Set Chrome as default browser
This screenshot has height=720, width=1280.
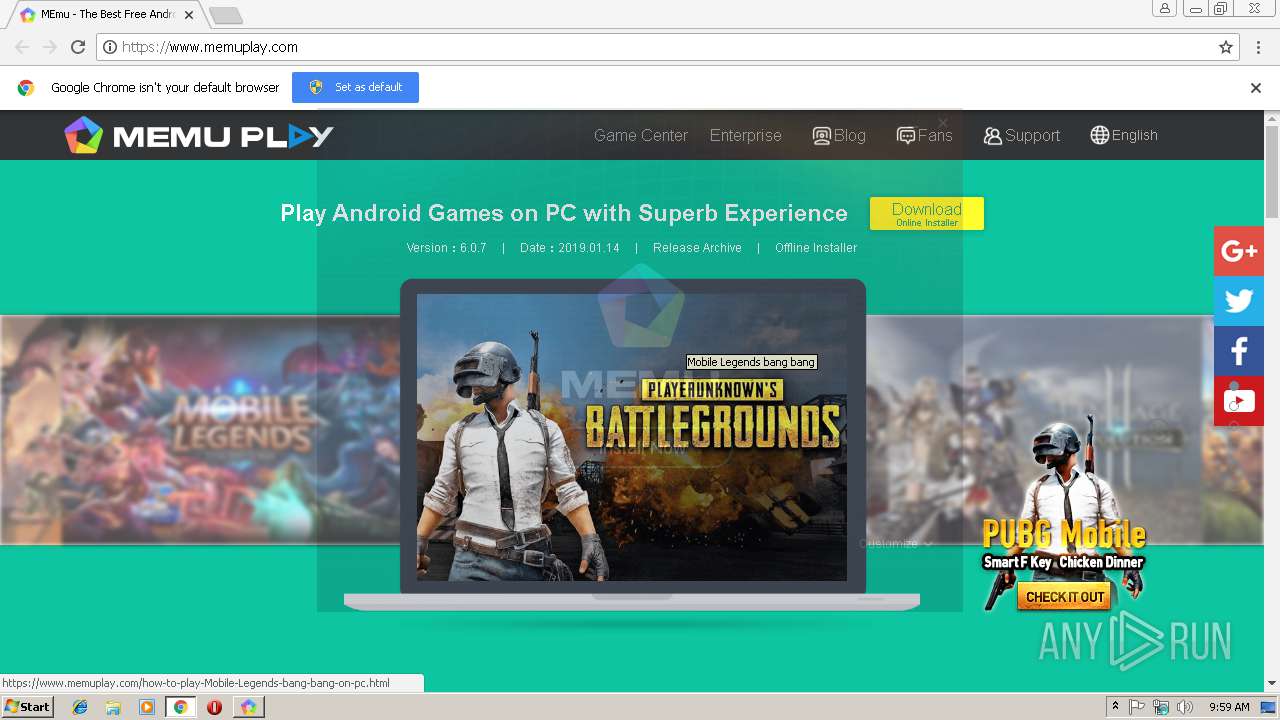(355, 87)
